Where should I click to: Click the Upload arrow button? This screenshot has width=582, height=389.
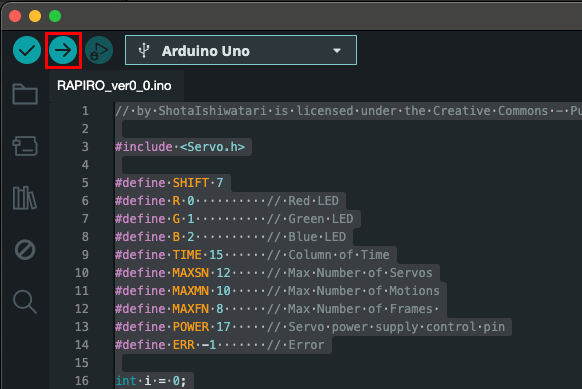pyautogui.click(x=63, y=50)
